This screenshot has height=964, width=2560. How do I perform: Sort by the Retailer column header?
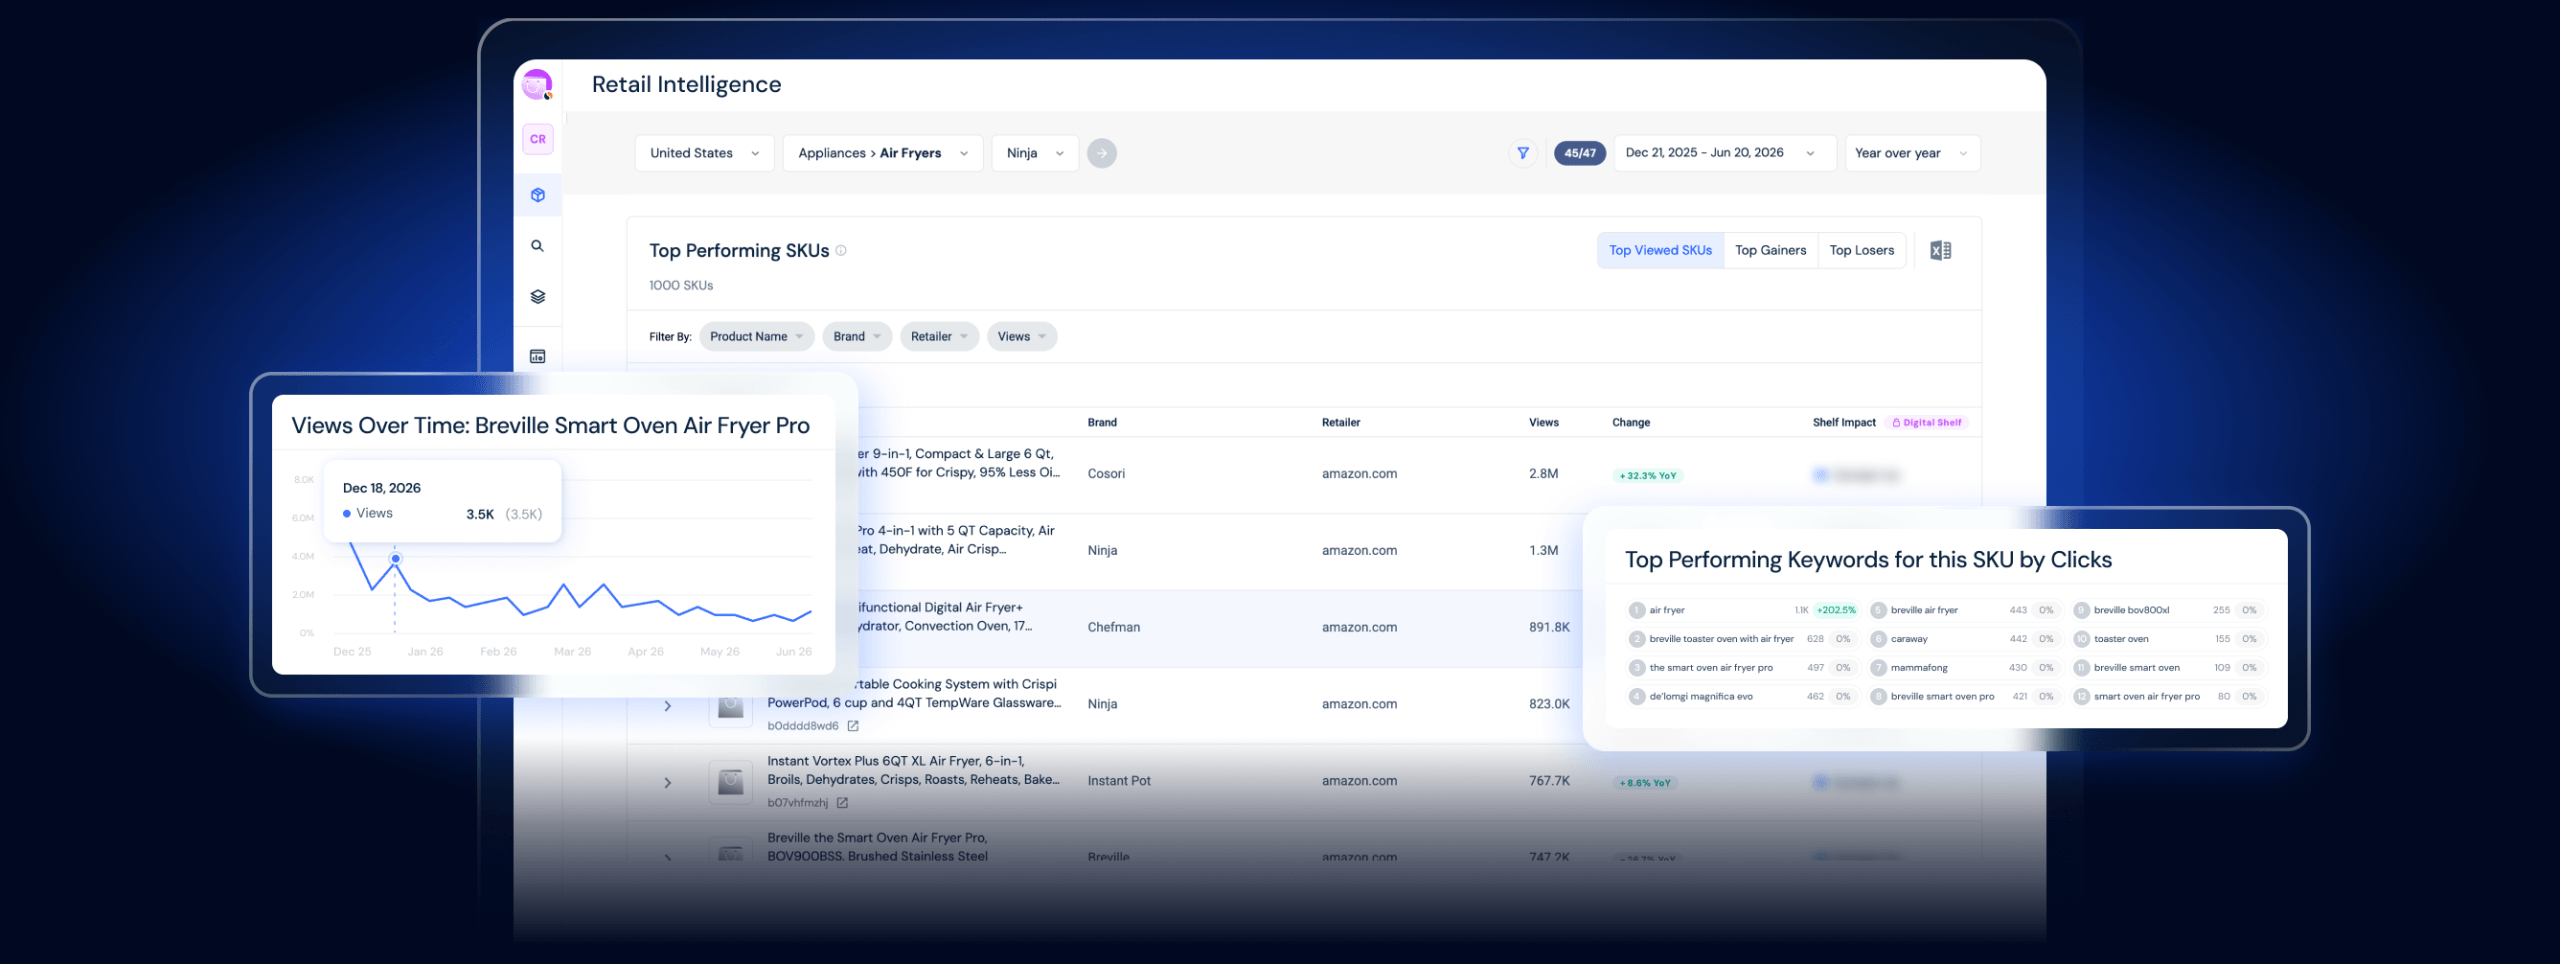[x=1341, y=423]
